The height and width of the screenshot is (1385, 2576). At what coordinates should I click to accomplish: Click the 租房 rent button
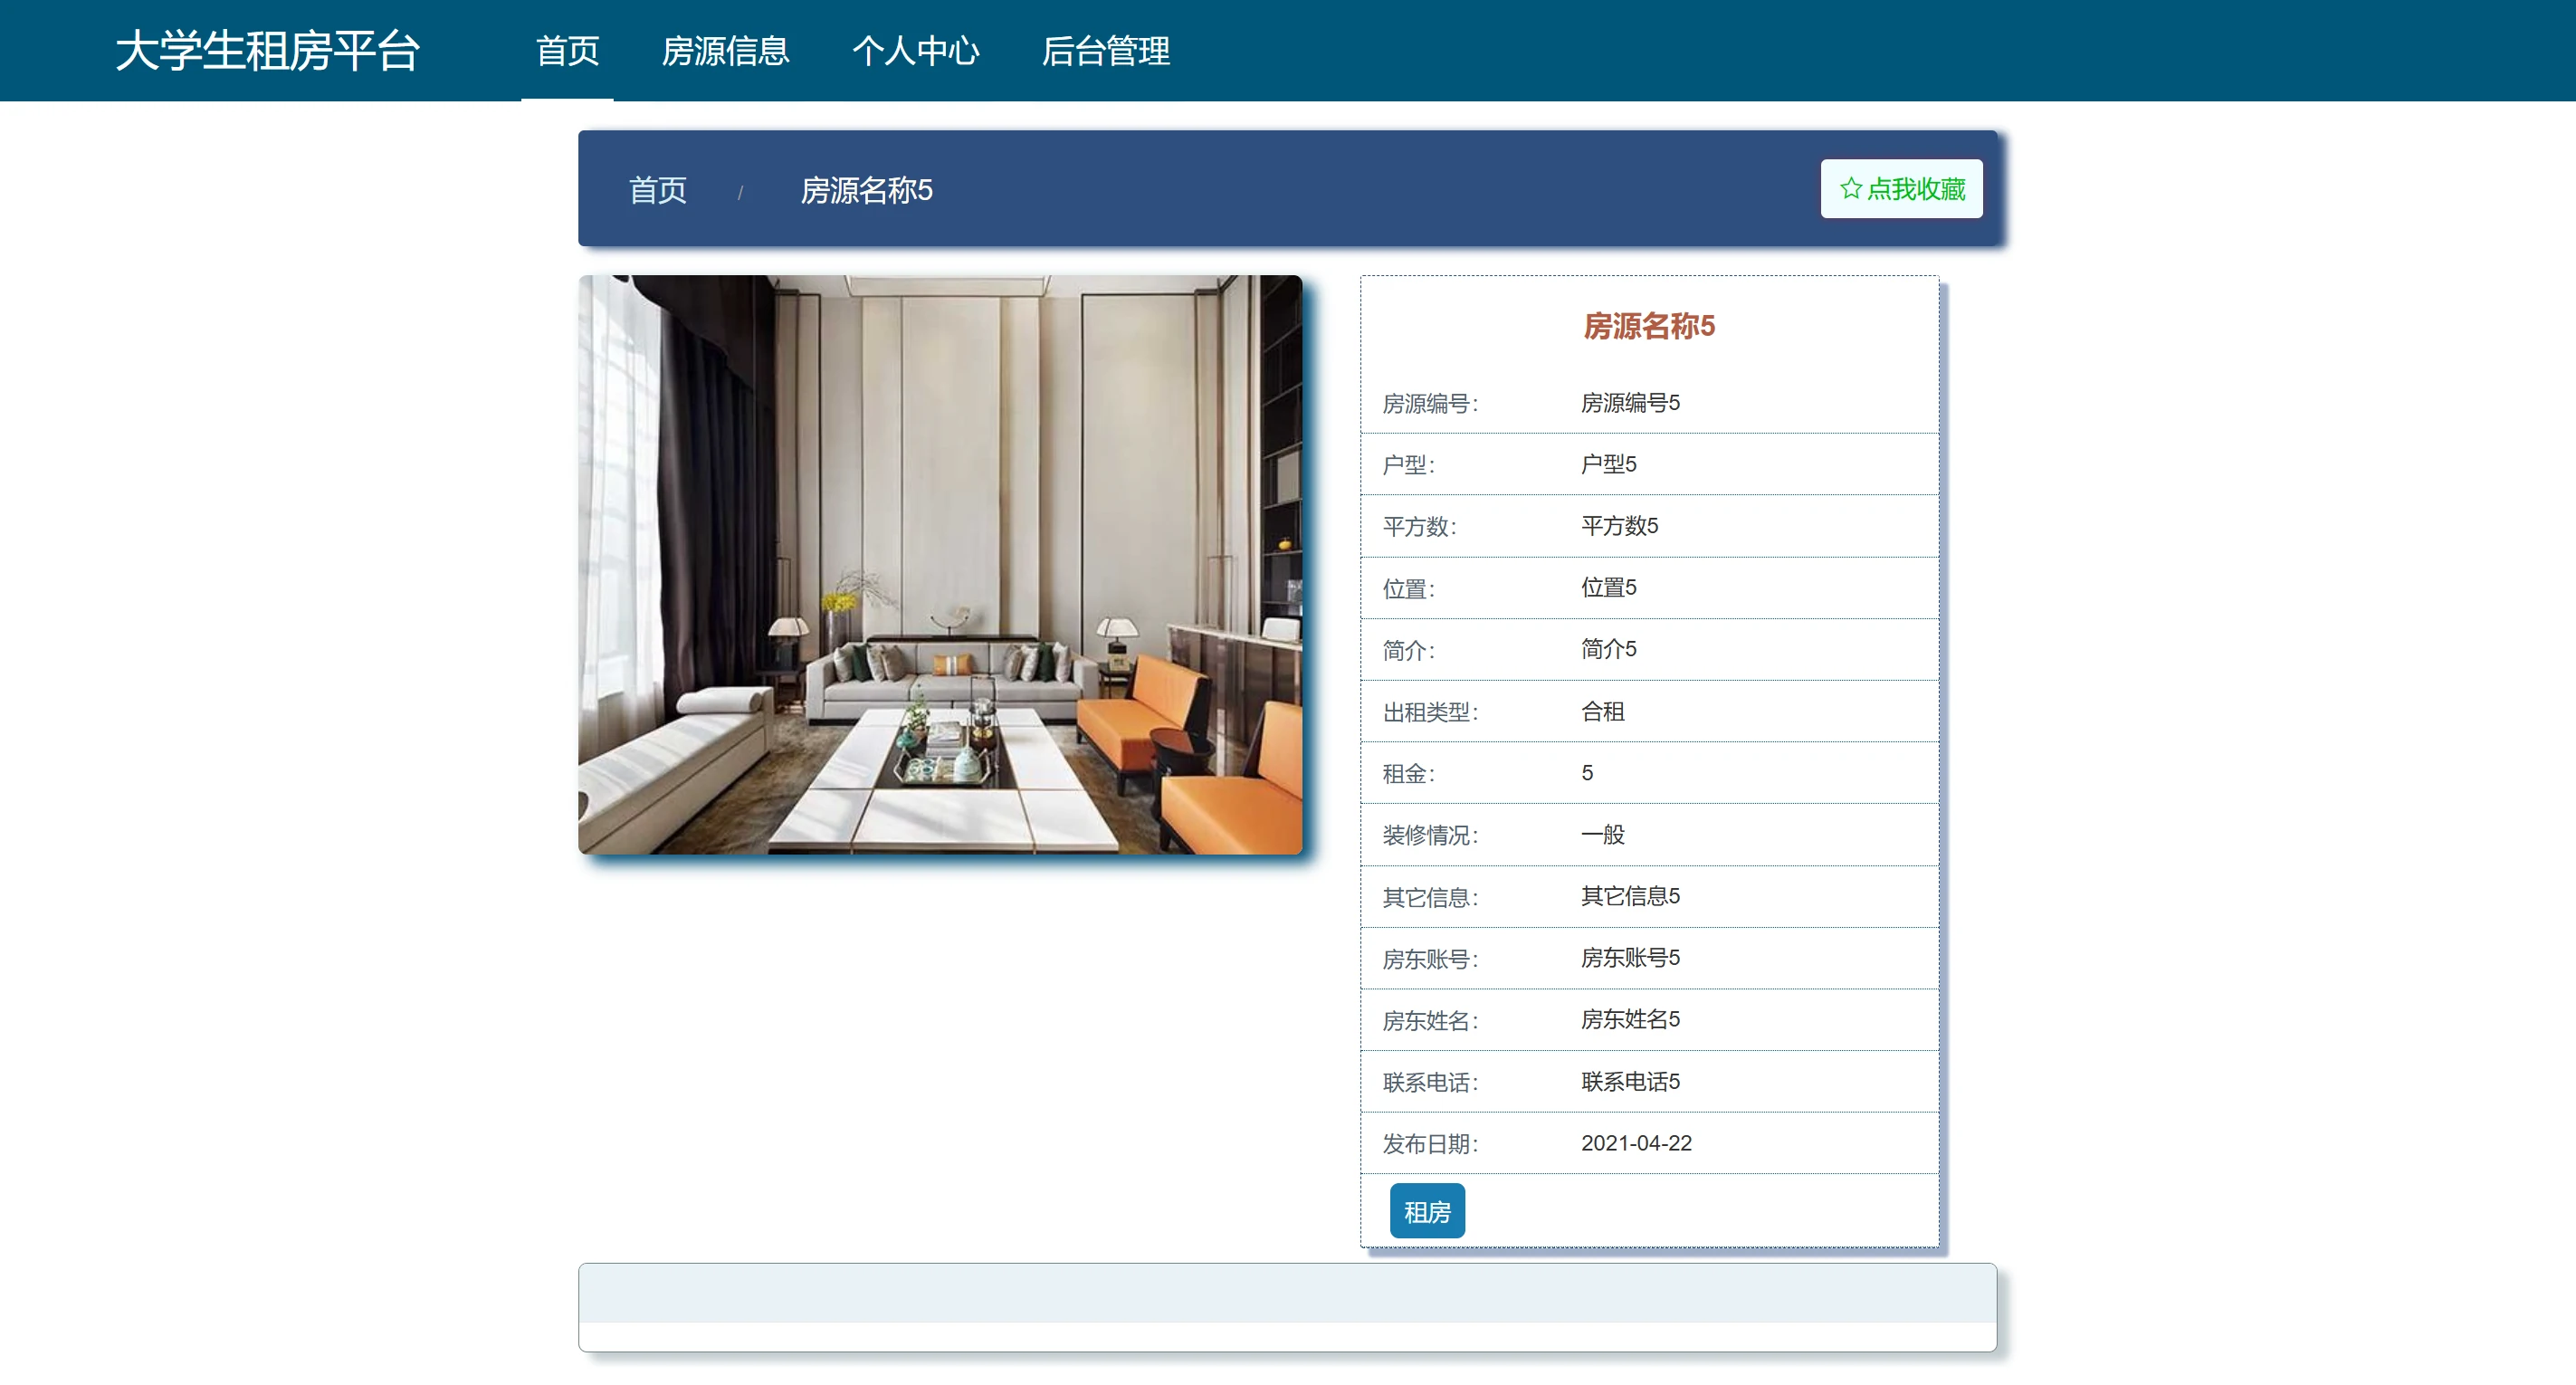[1426, 1211]
